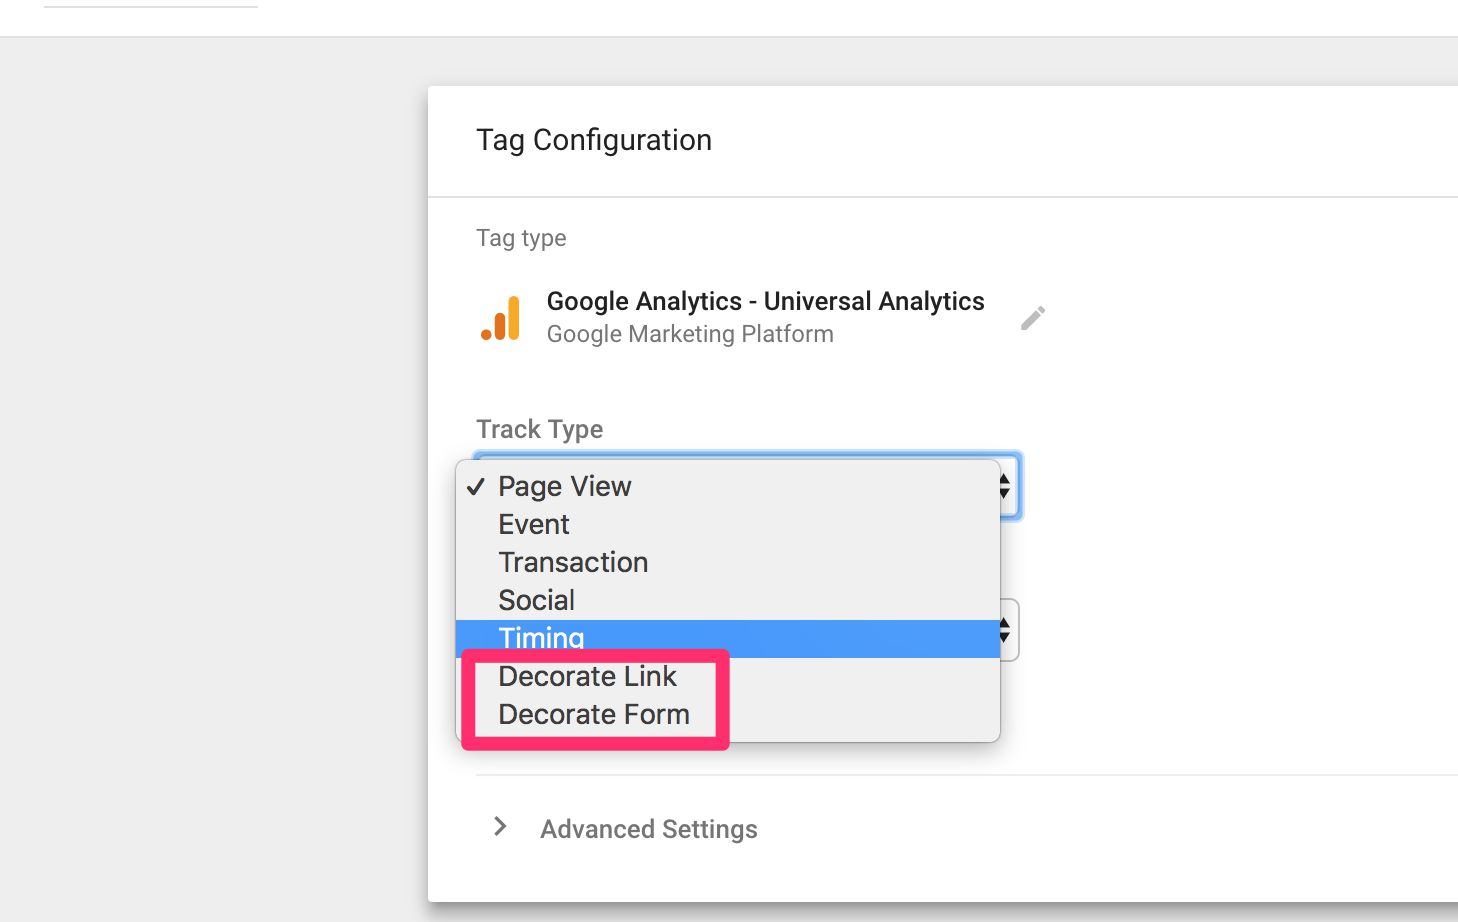
Task: Click the Track Type label
Action: pos(540,429)
